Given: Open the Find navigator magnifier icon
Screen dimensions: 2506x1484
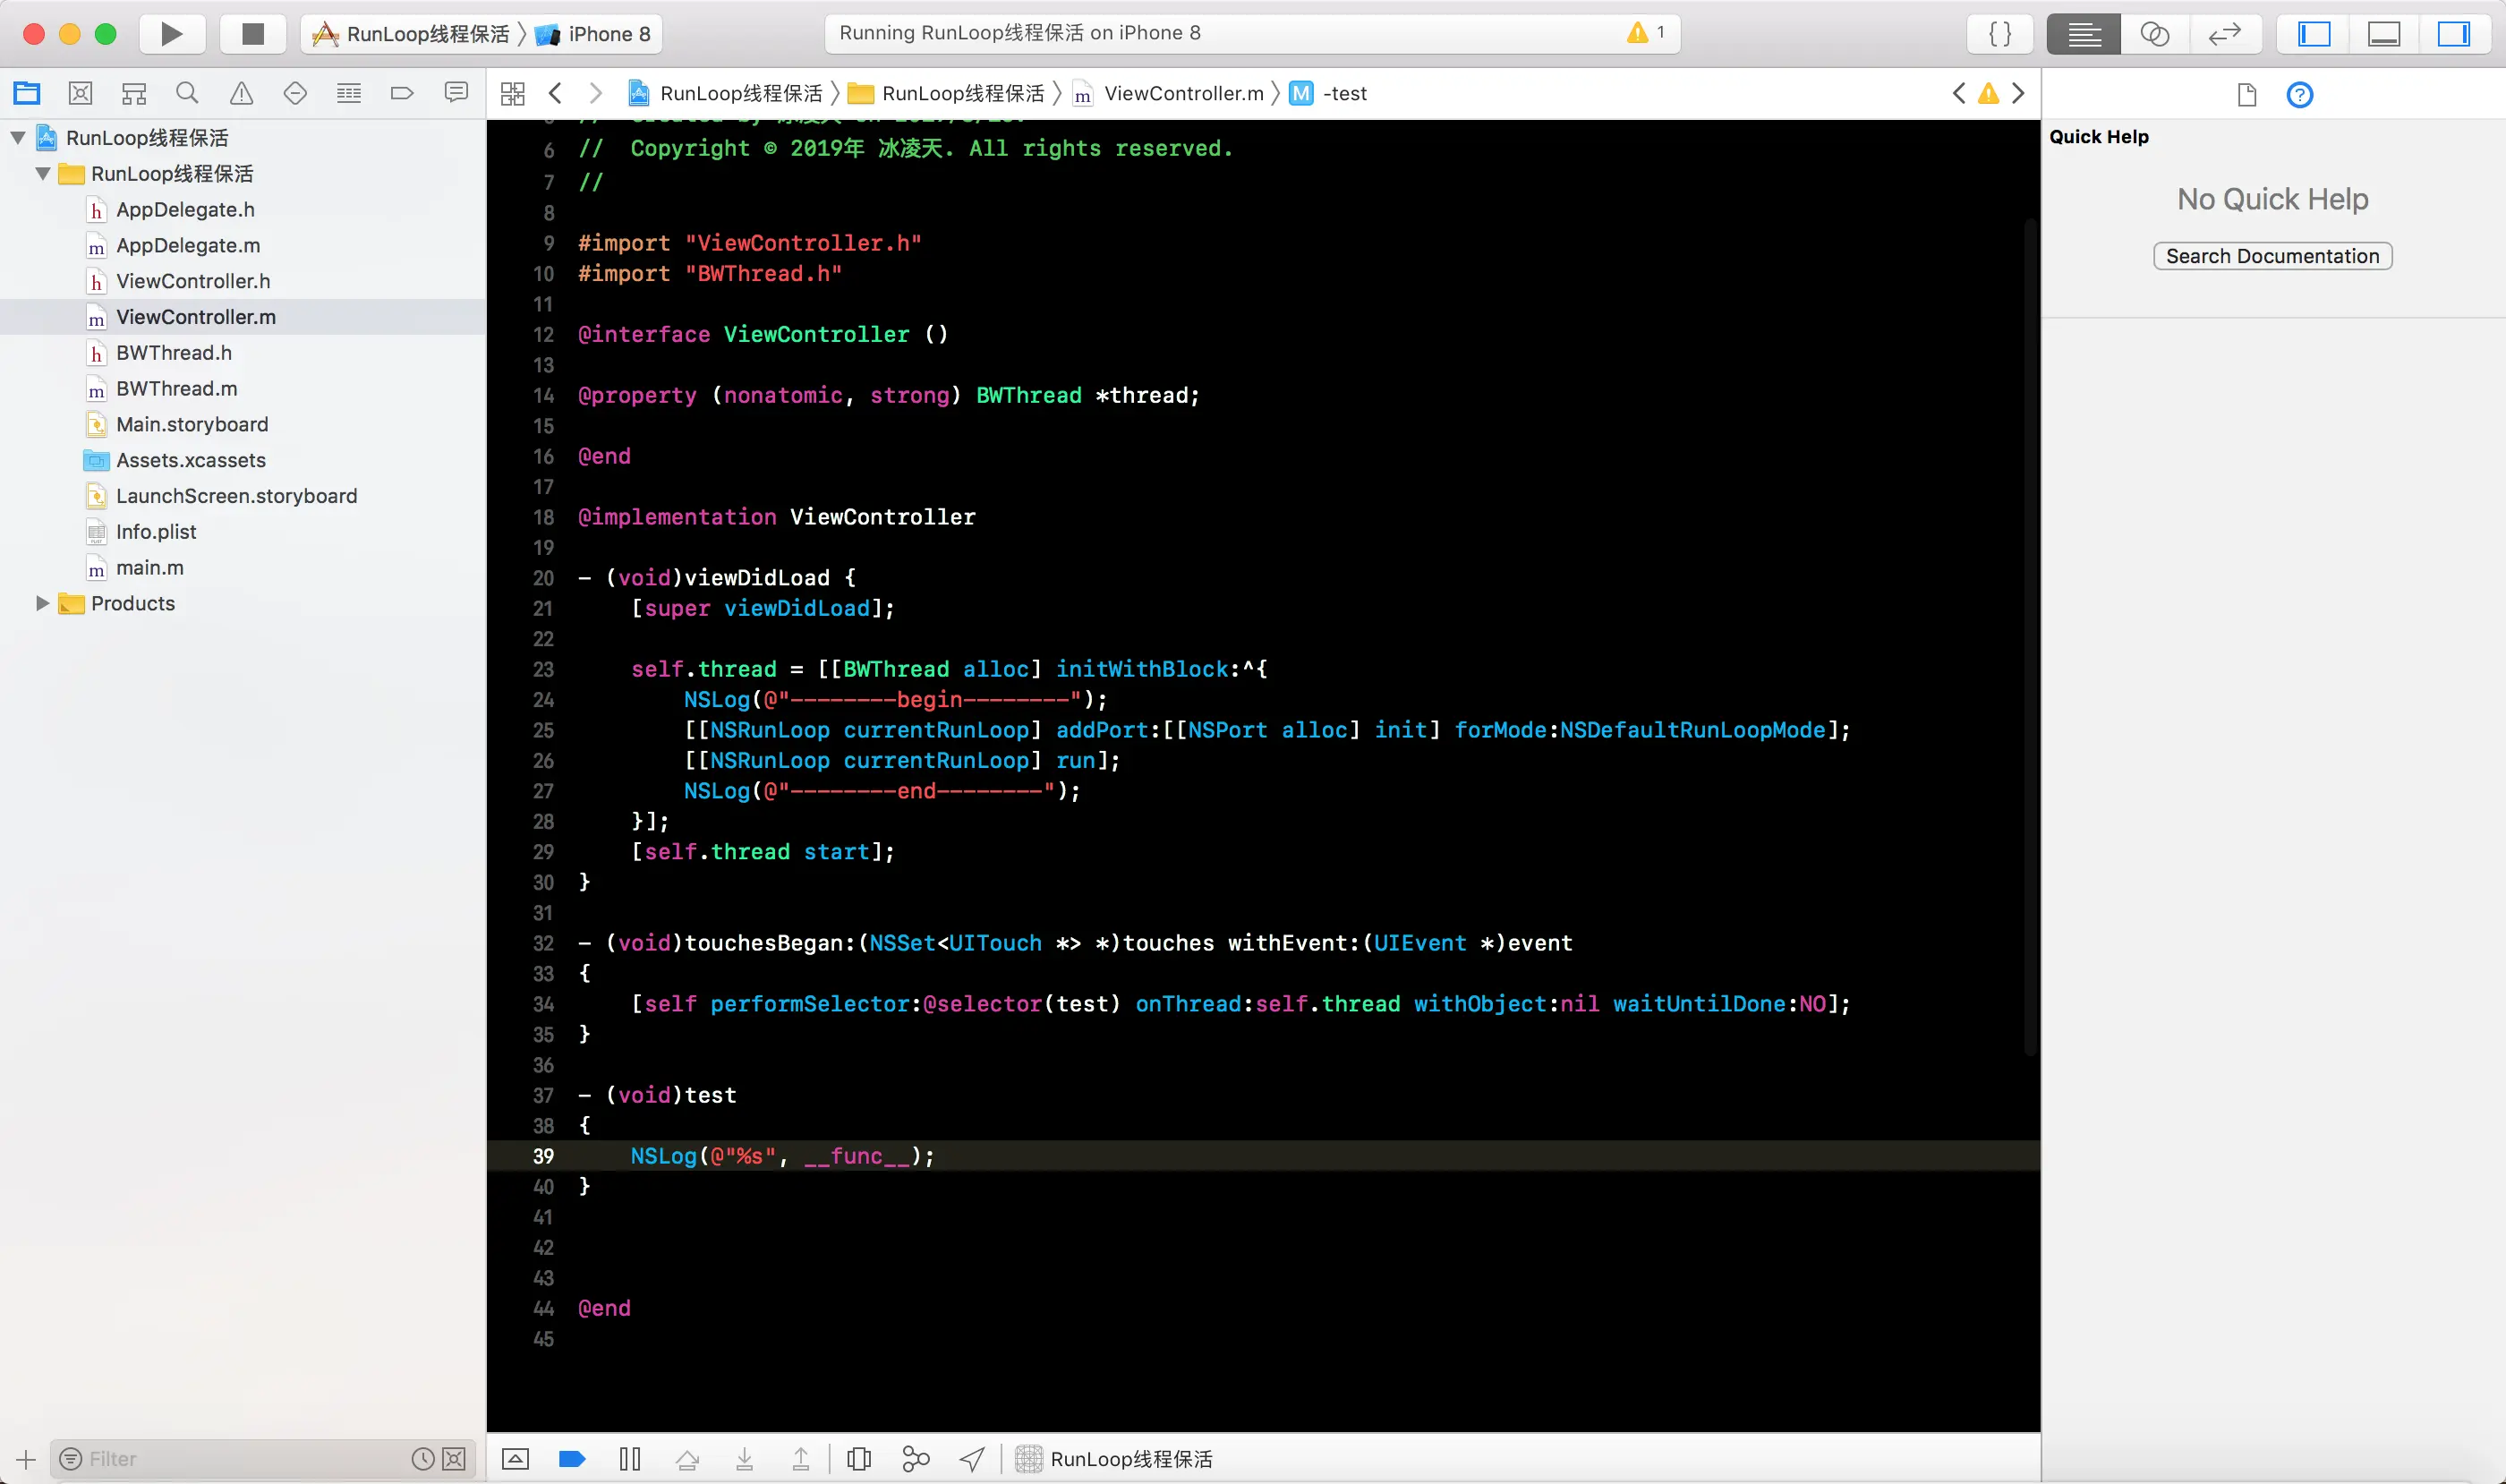Looking at the screenshot, I should [x=187, y=94].
